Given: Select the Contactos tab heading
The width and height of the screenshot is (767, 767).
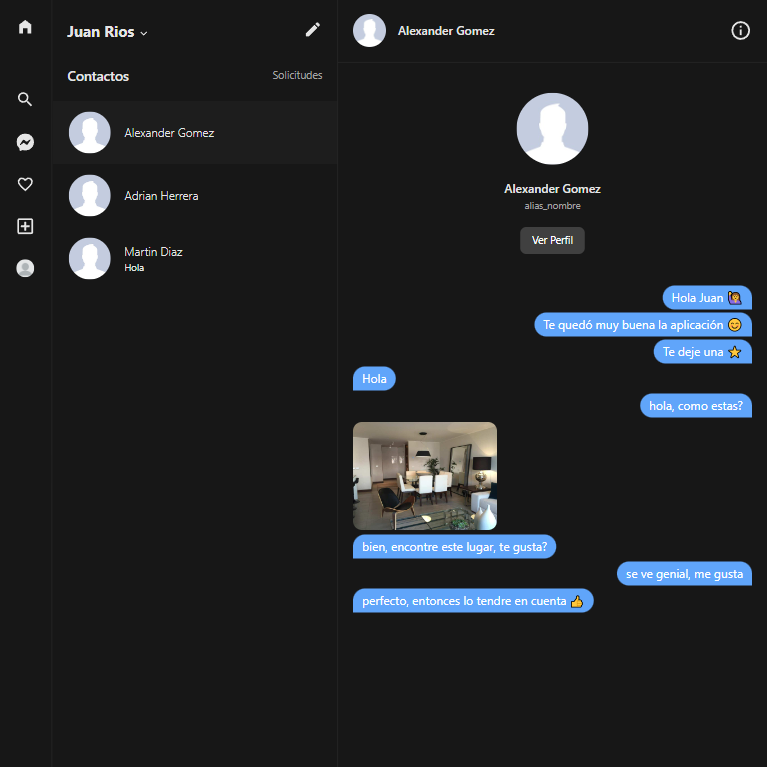Looking at the screenshot, I should (98, 76).
